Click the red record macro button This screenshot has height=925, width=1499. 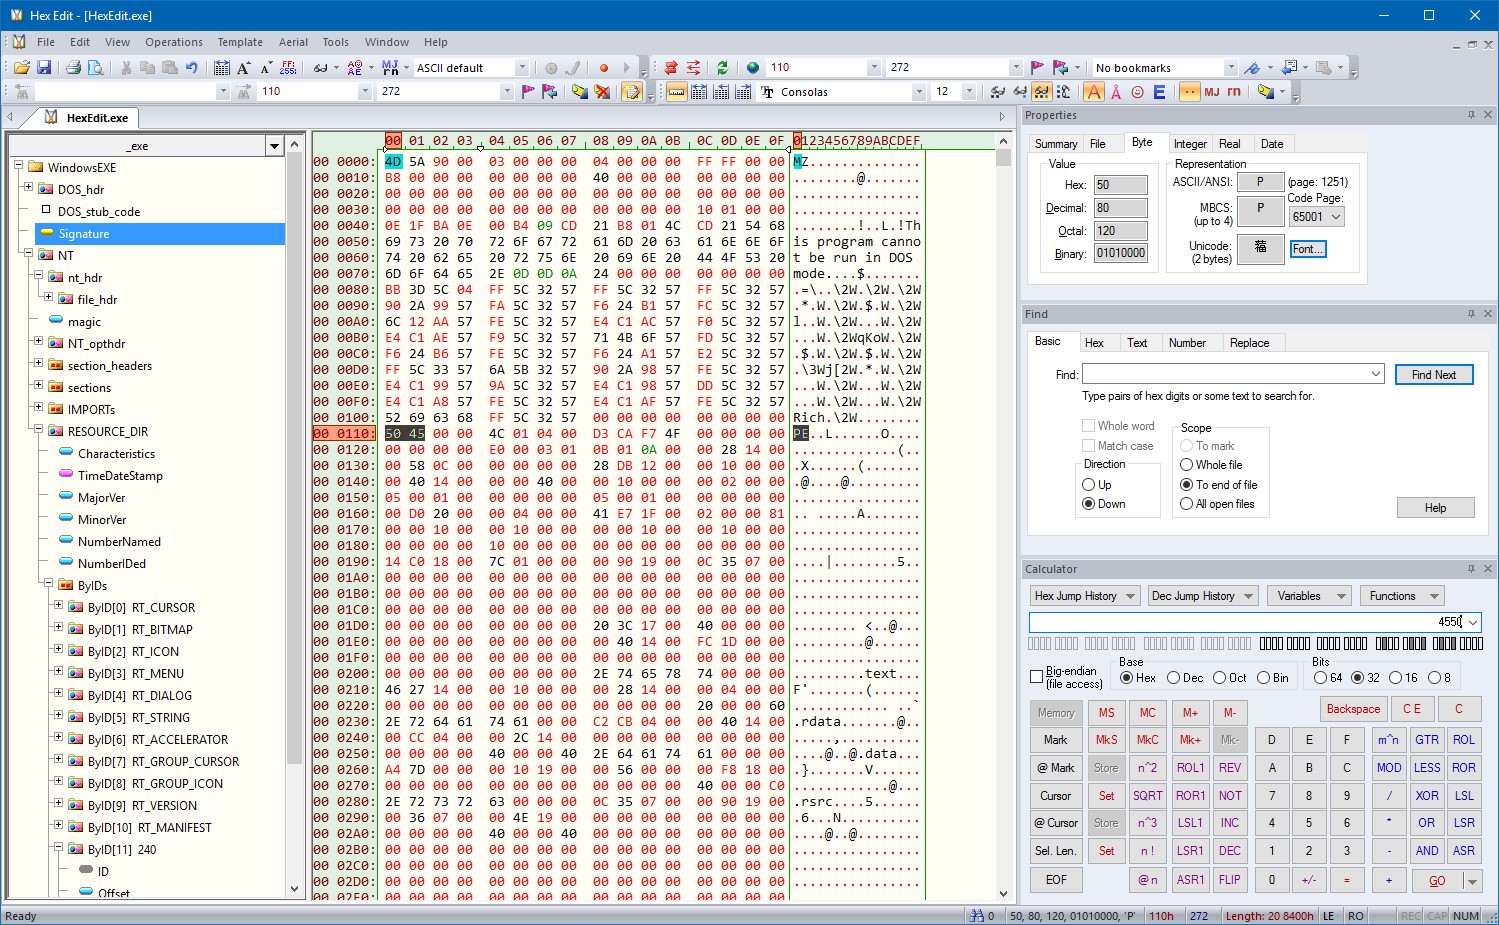click(x=604, y=68)
